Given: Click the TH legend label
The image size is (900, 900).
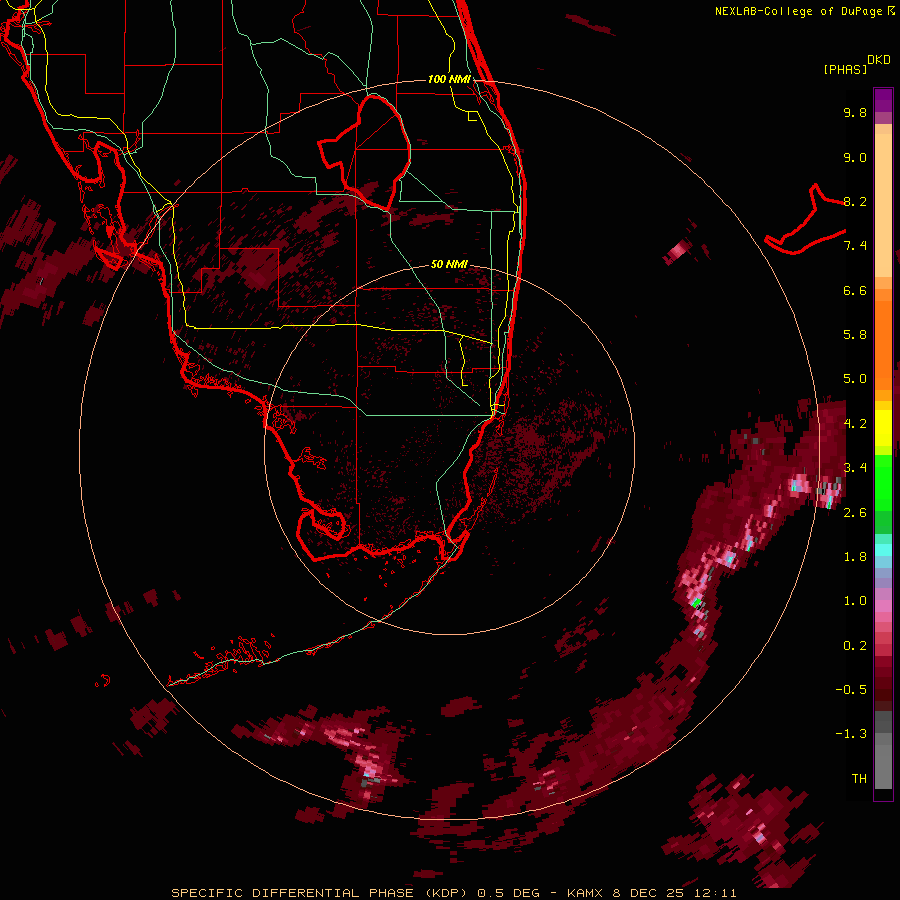Looking at the screenshot, I should pos(859,778).
